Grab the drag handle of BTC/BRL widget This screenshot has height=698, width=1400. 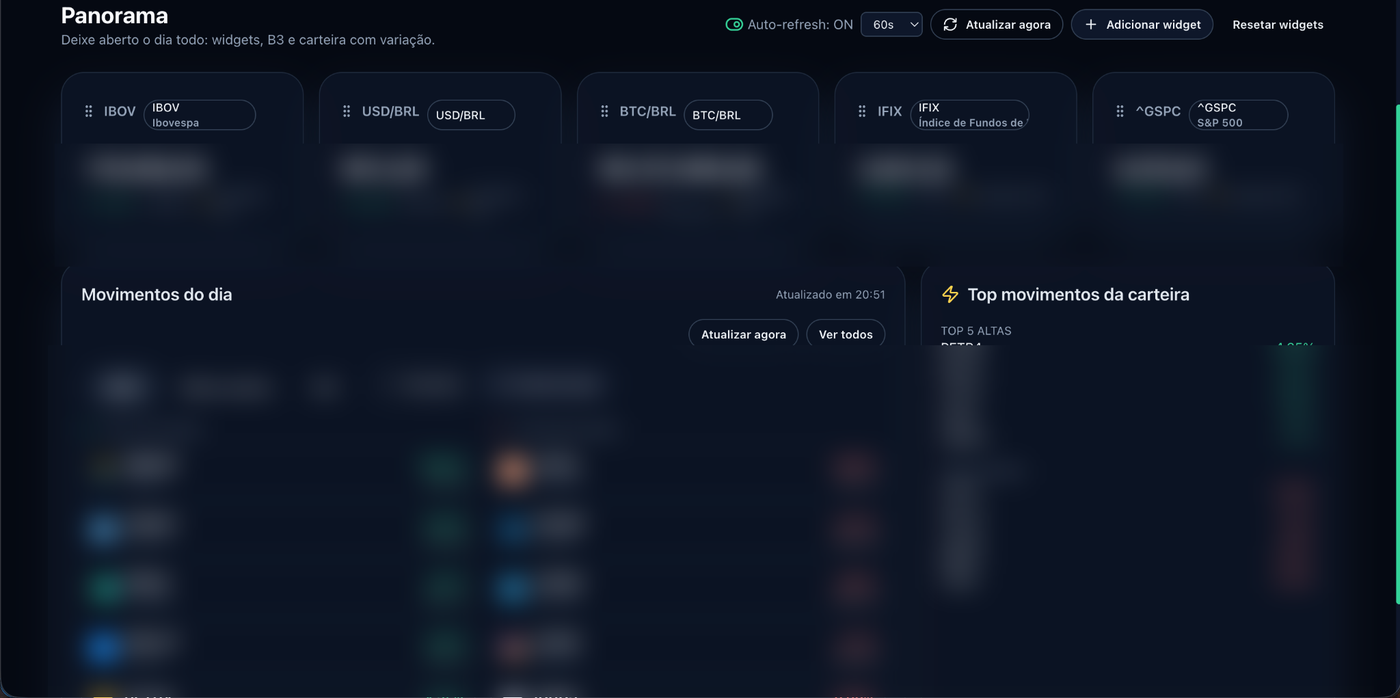click(604, 111)
